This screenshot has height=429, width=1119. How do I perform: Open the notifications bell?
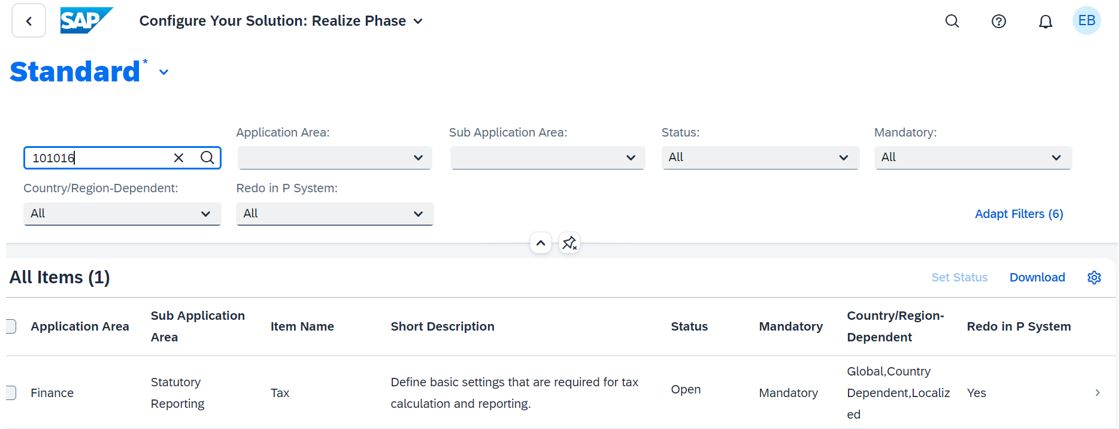tap(1045, 21)
